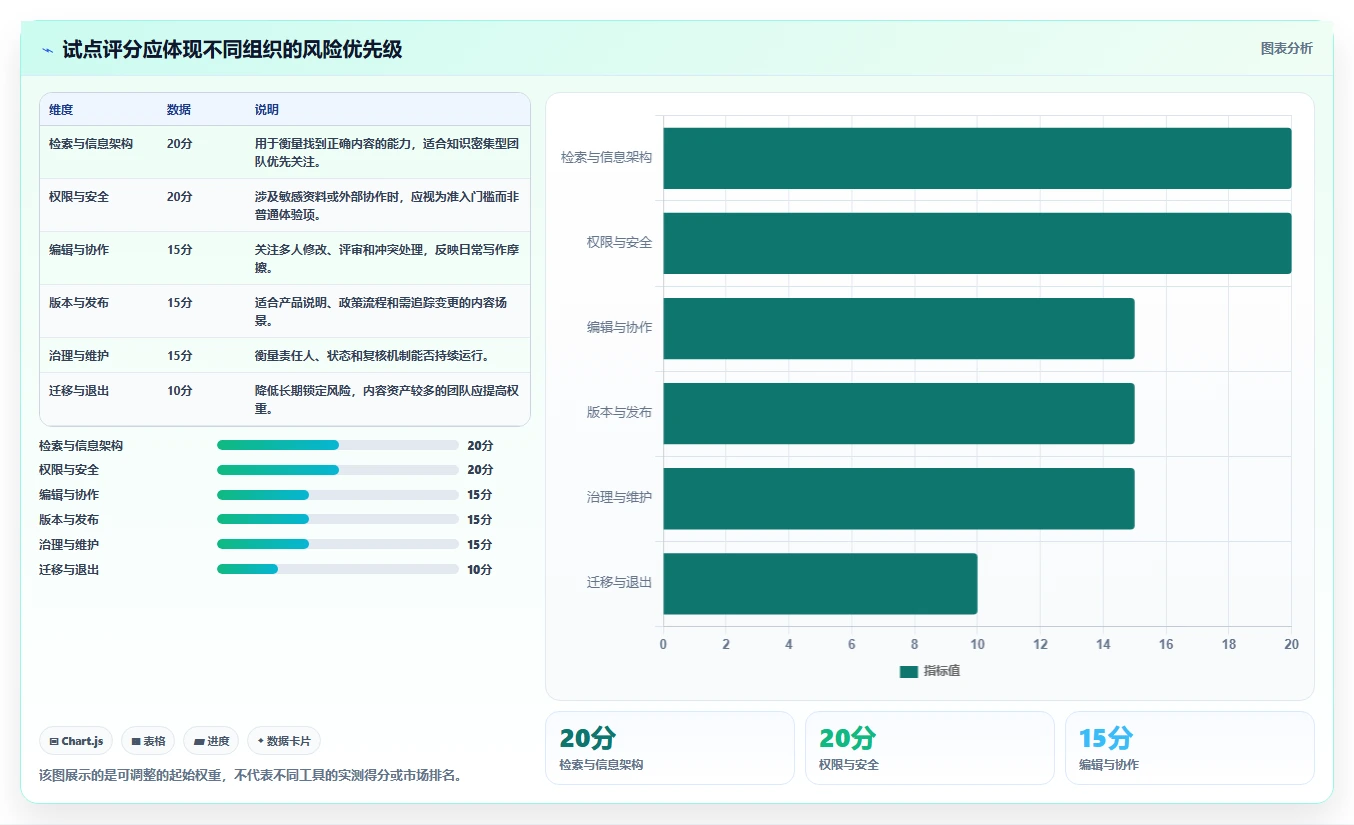Select the 数据卡片 tag chip
Viewport: 1354px width, 825px height.
point(284,741)
